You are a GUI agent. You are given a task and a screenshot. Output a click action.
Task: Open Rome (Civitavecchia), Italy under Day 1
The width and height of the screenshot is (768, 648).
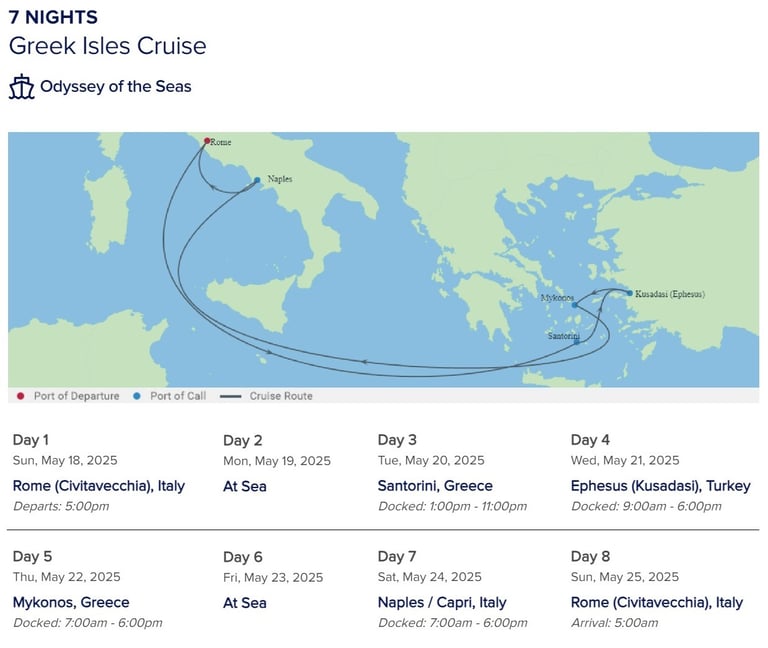(99, 486)
